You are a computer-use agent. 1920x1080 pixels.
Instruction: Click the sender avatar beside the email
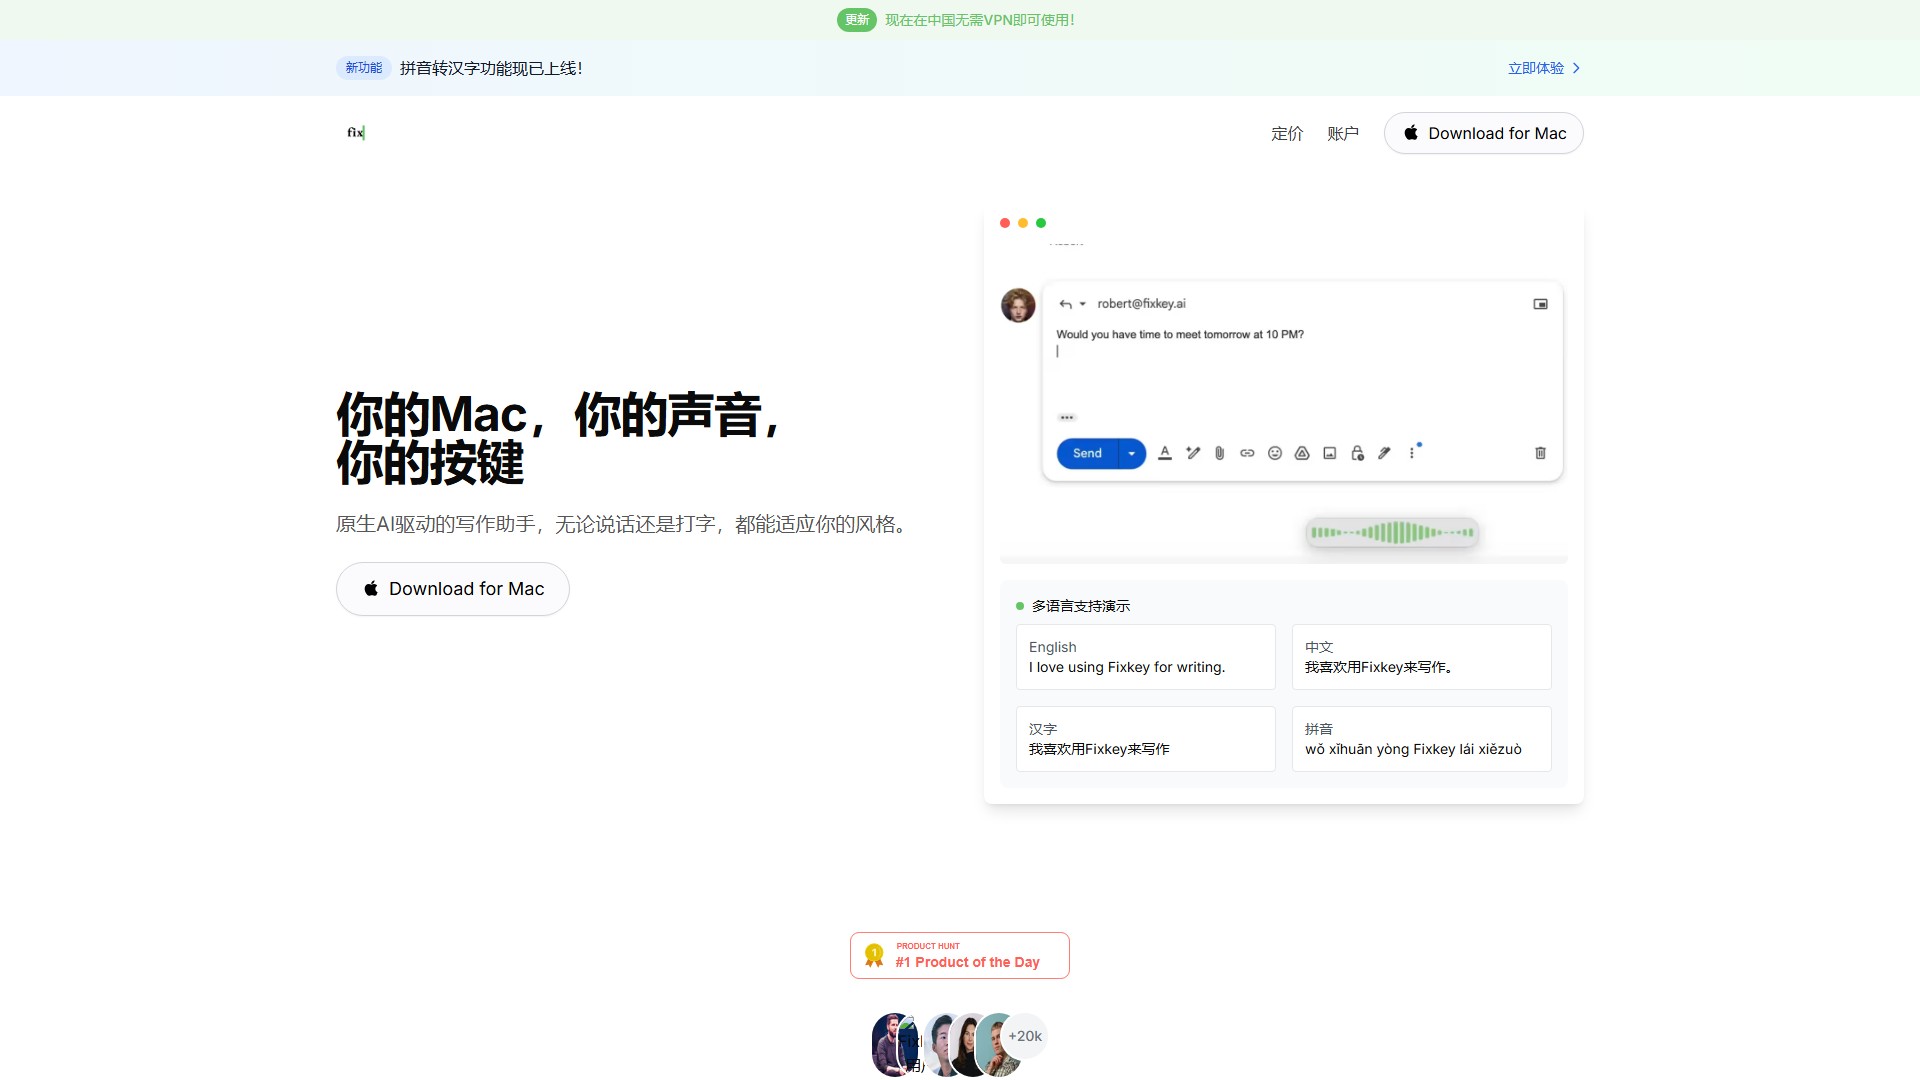pyautogui.click(x=1018, y=305)
